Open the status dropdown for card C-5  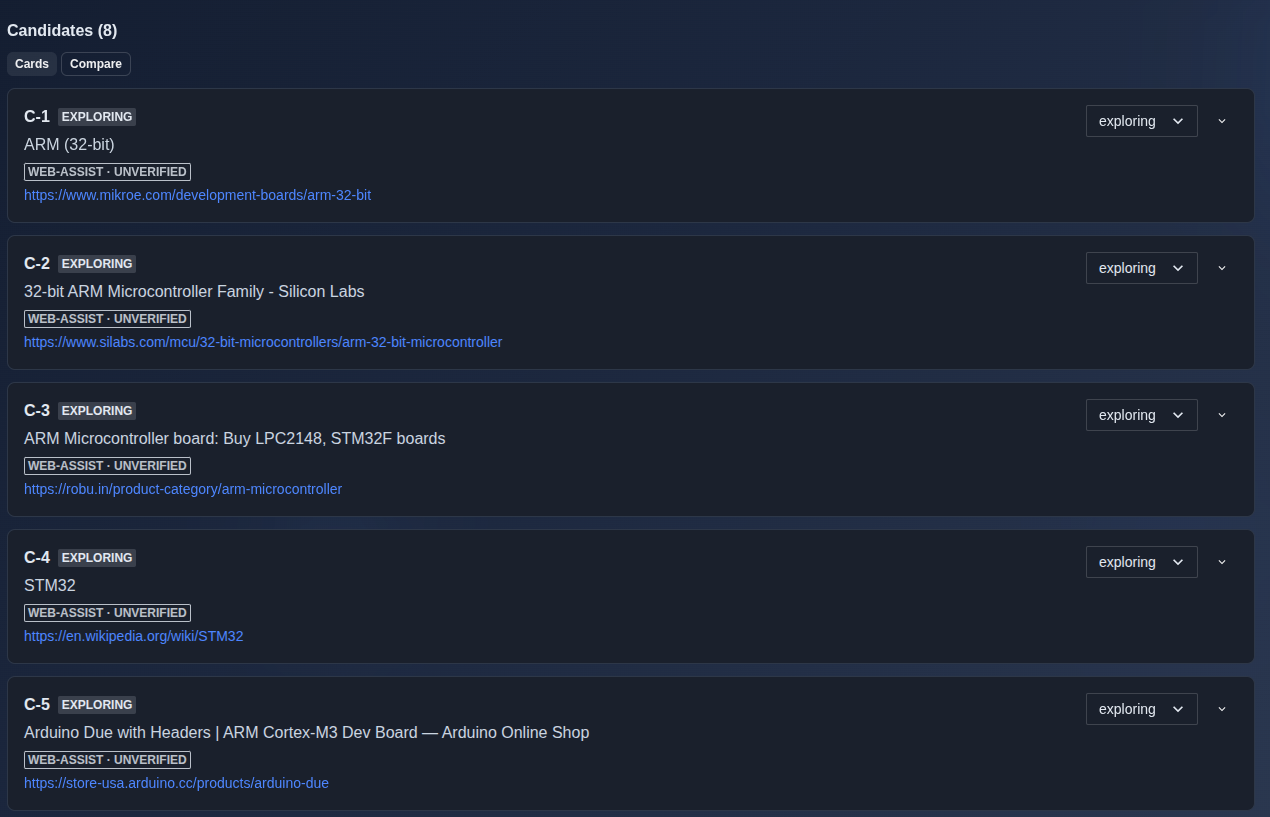click(x=1141, y=709)
